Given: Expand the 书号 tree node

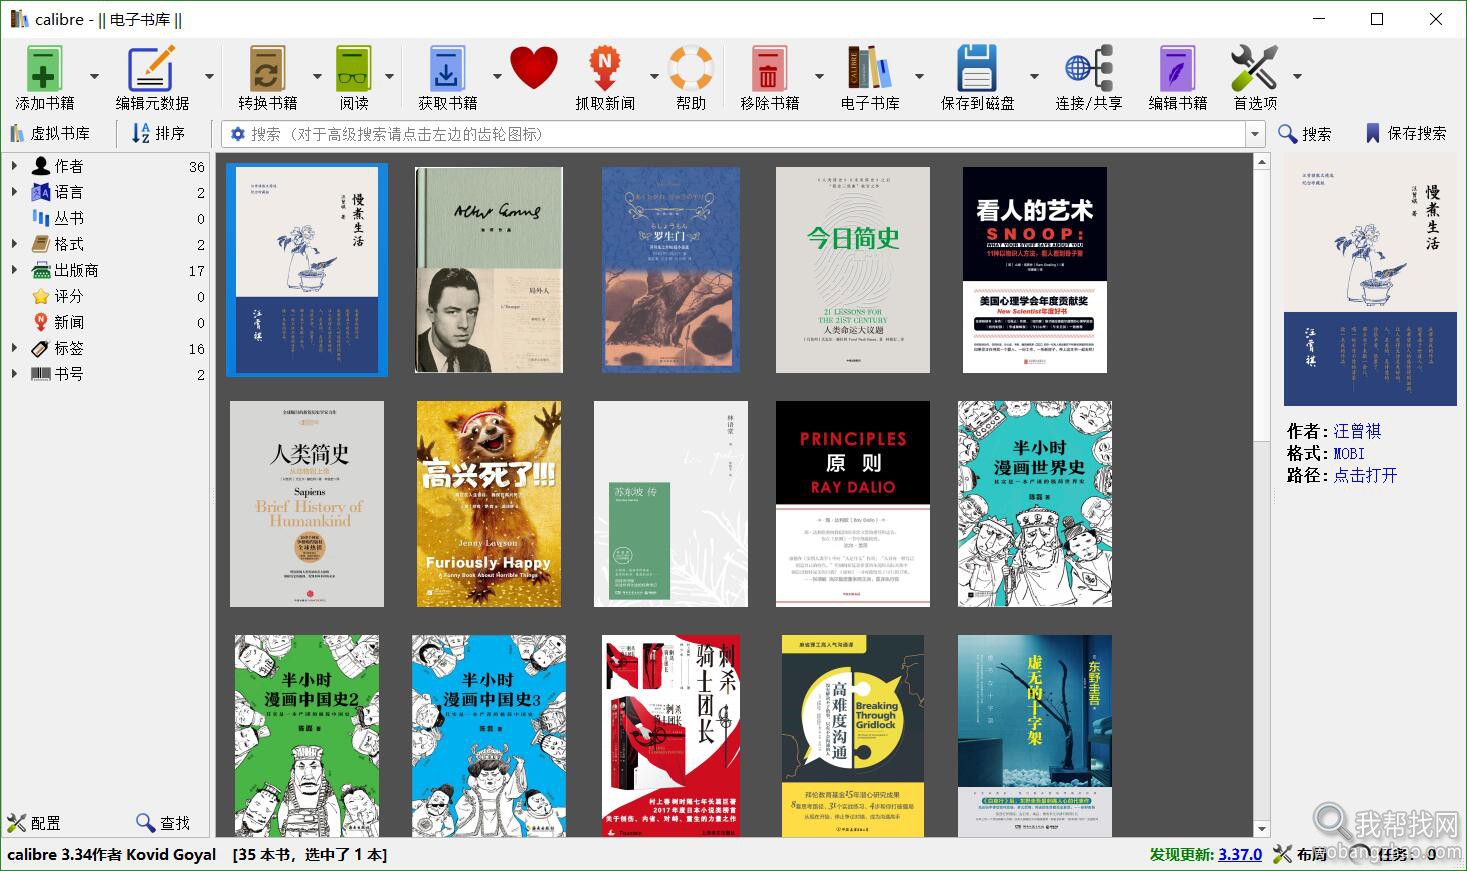Looking at the screenshot, I should tap(14, 374).
